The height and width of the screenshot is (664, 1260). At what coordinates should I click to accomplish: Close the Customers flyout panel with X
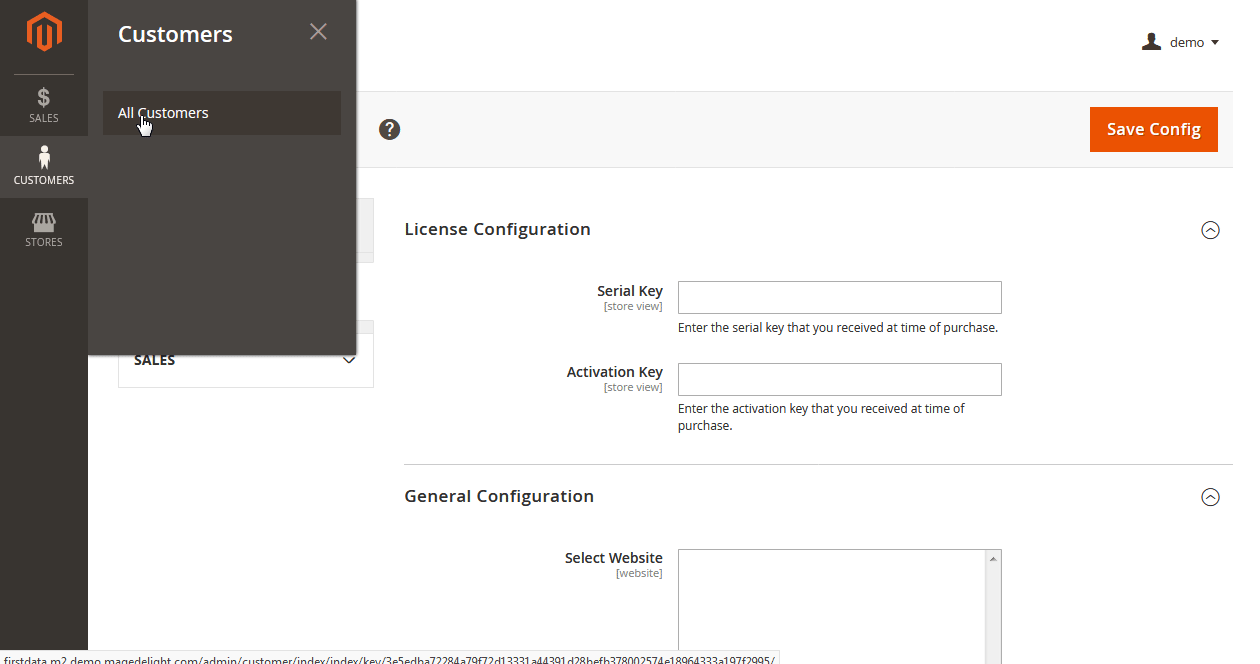click(318, 32)
